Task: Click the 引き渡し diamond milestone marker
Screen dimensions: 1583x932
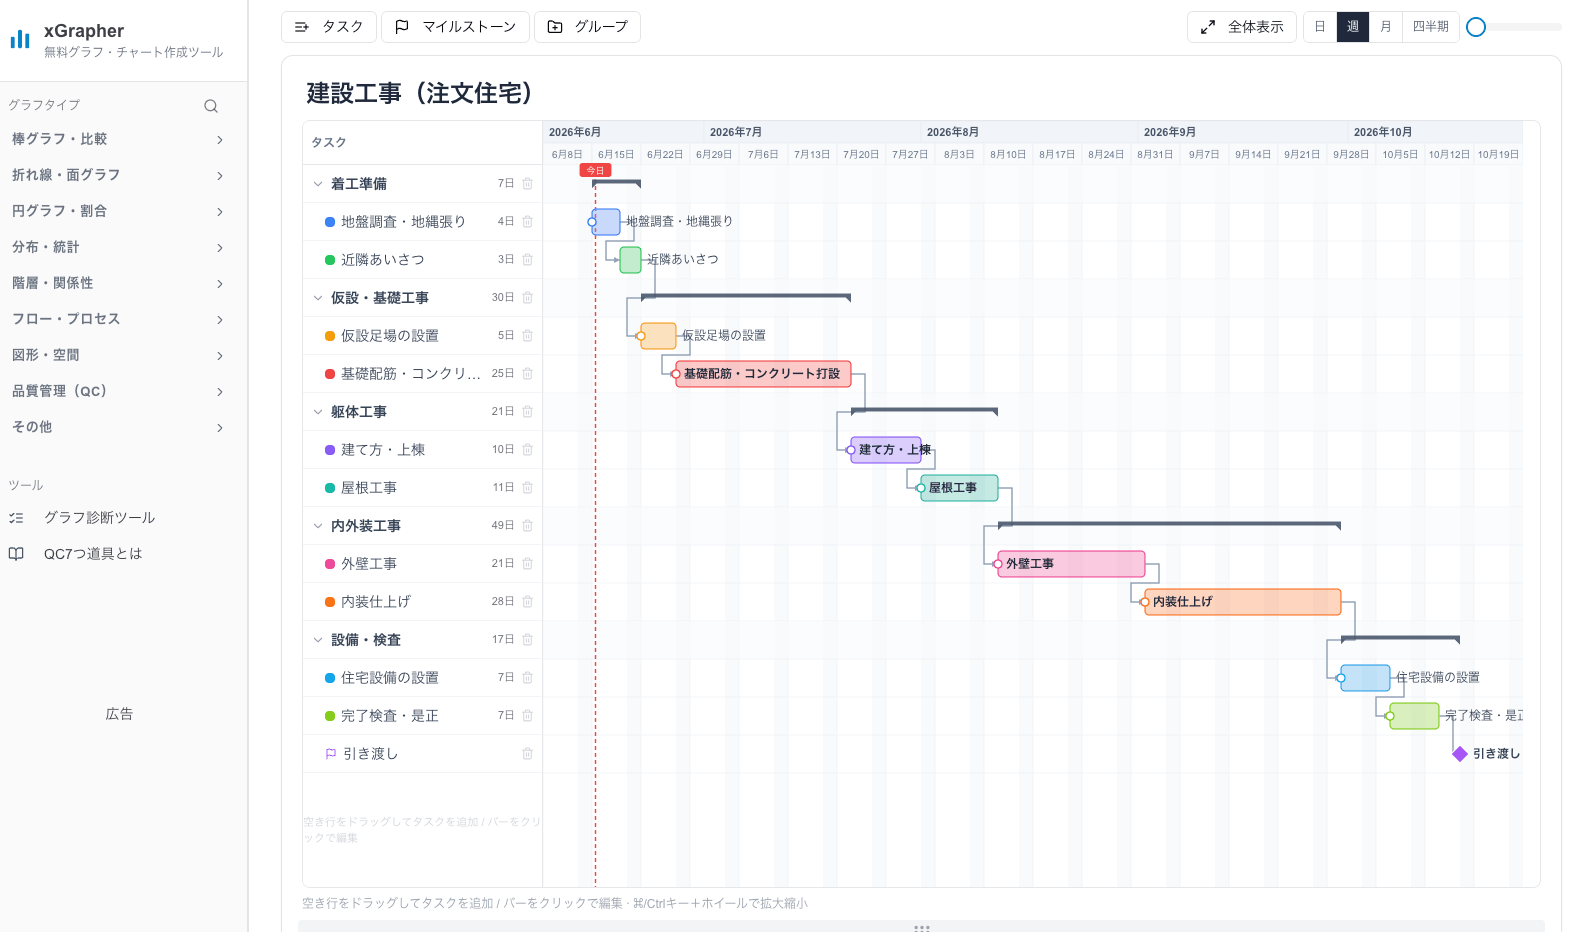Action: [x=1460, y=754]
